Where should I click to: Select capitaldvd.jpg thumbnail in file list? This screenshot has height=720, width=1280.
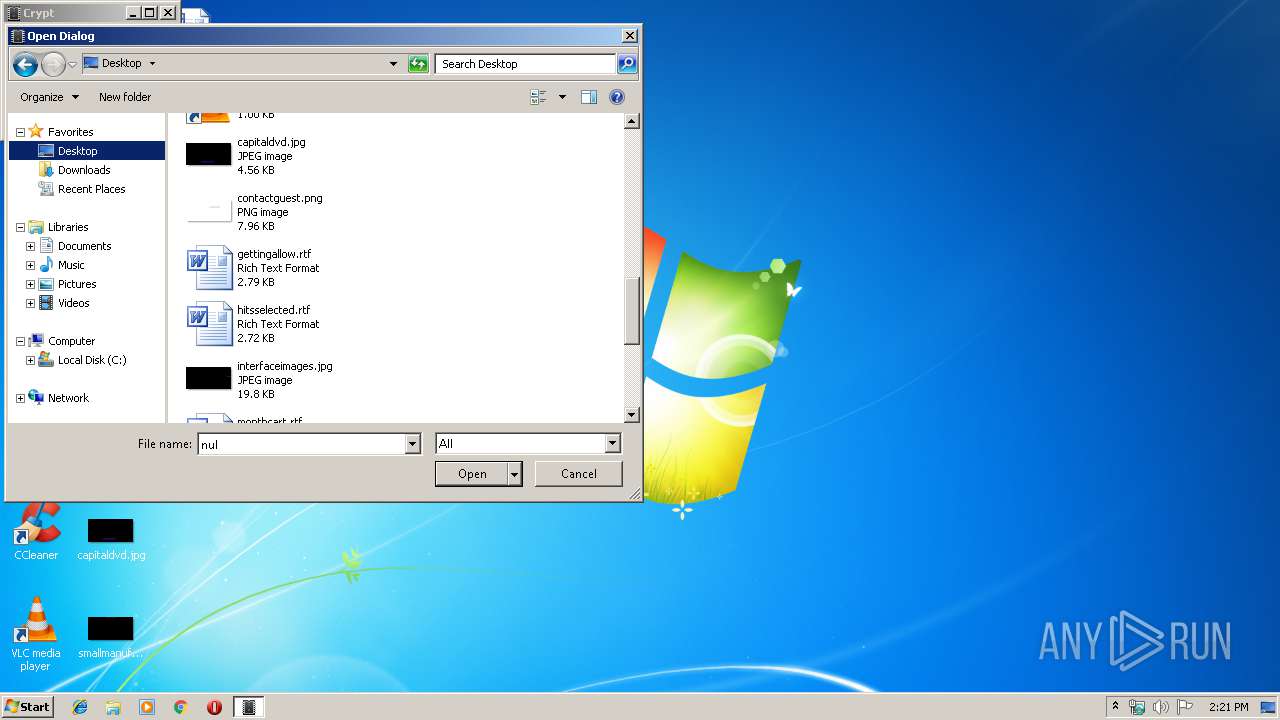coord(208,154)
